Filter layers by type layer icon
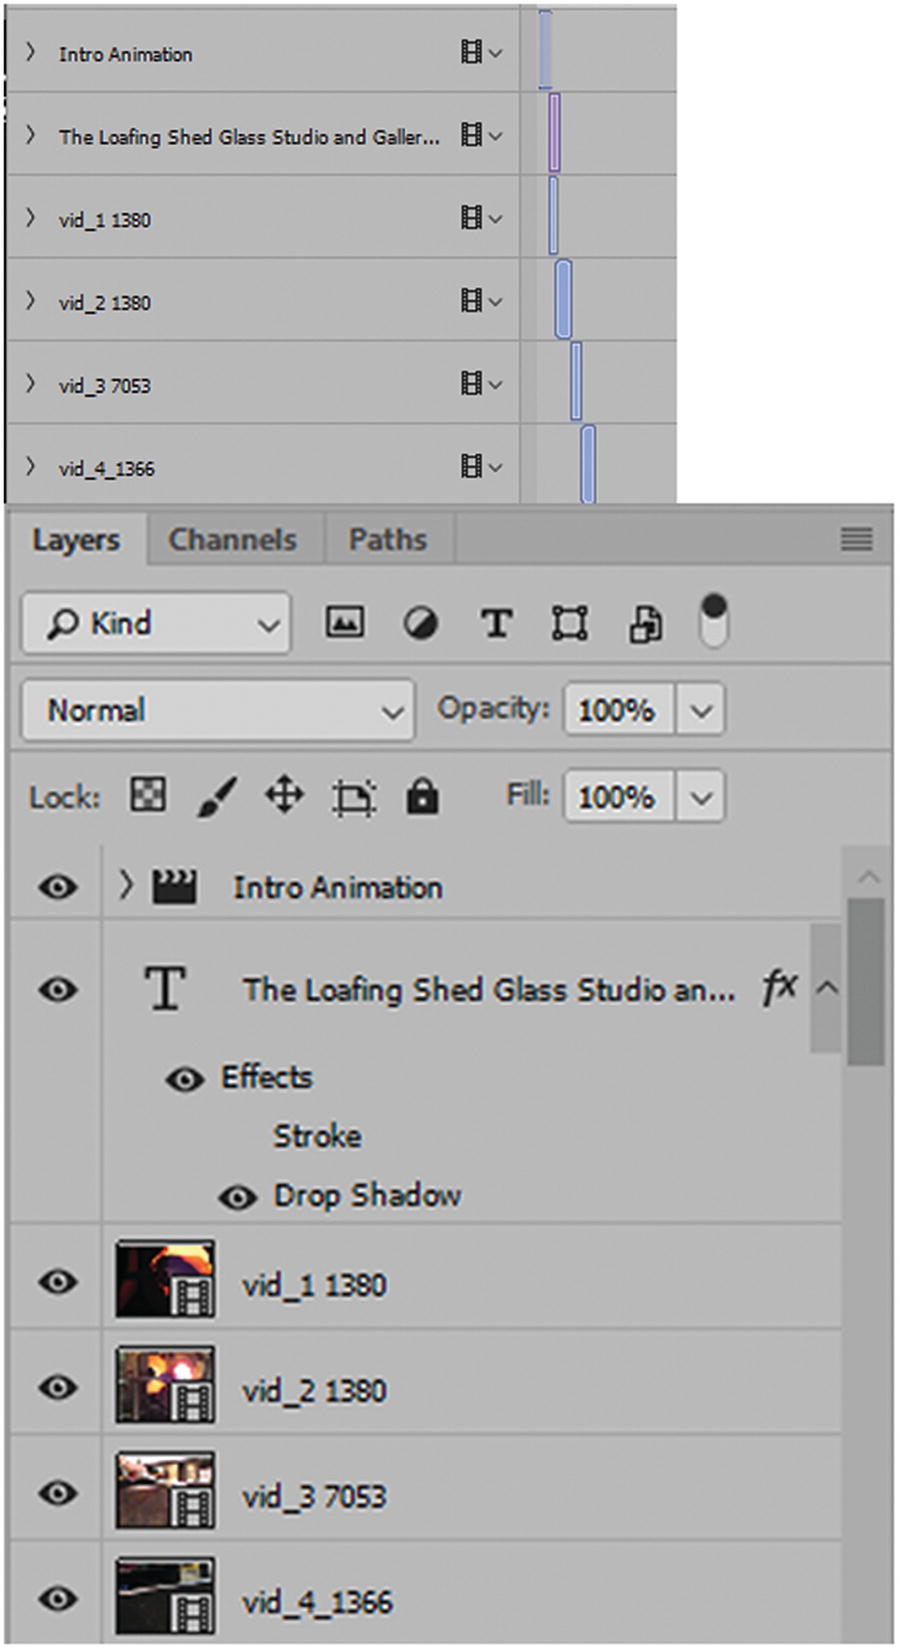Image resolution: width=900 pixels, height=1650 pixels. tap(496, 624)
